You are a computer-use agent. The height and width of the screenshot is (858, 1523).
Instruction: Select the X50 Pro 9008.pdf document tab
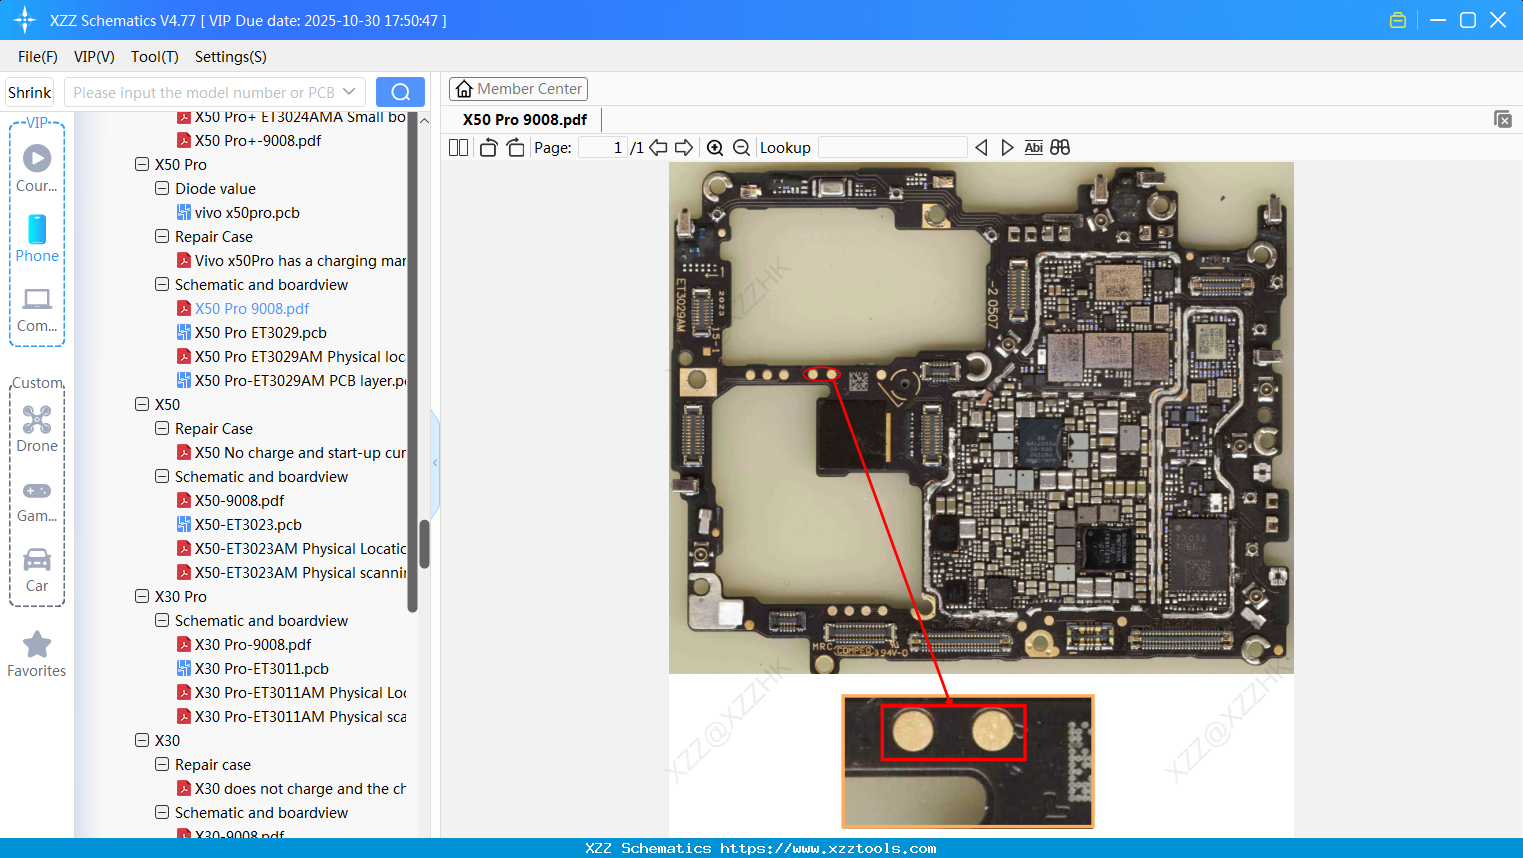pyautogui.click(x=524, y=119)
